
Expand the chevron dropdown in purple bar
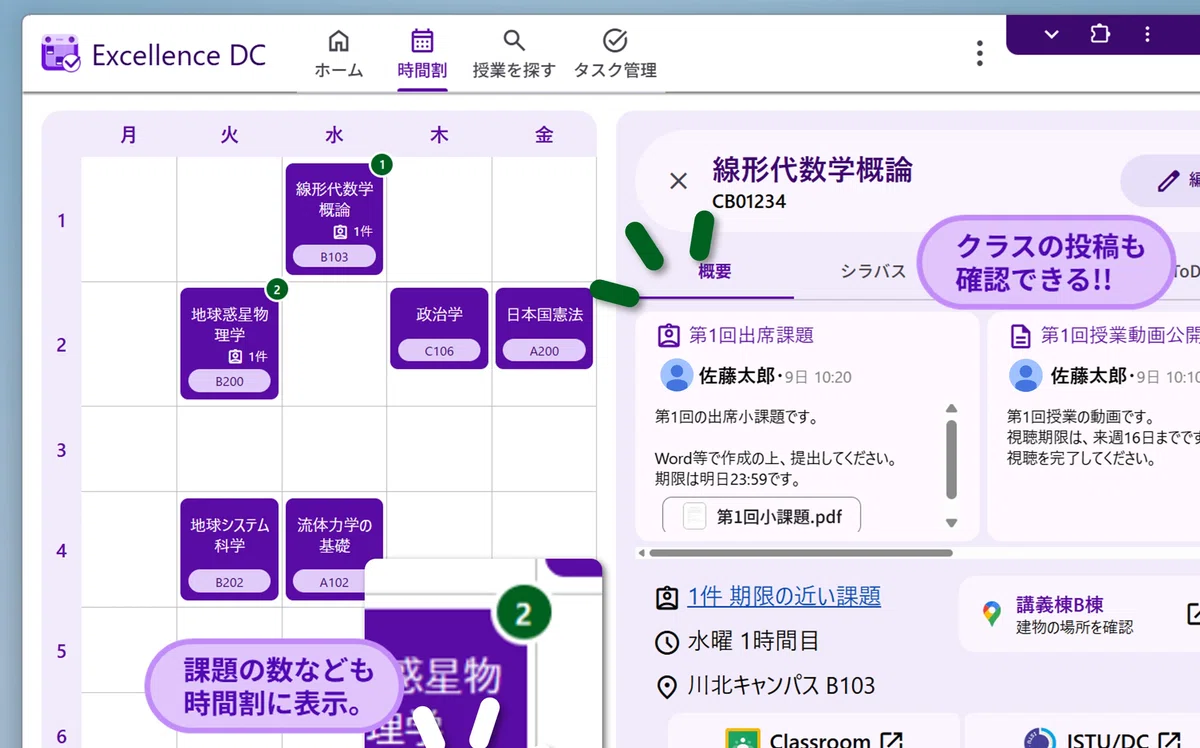click(x=1051, y=34)
